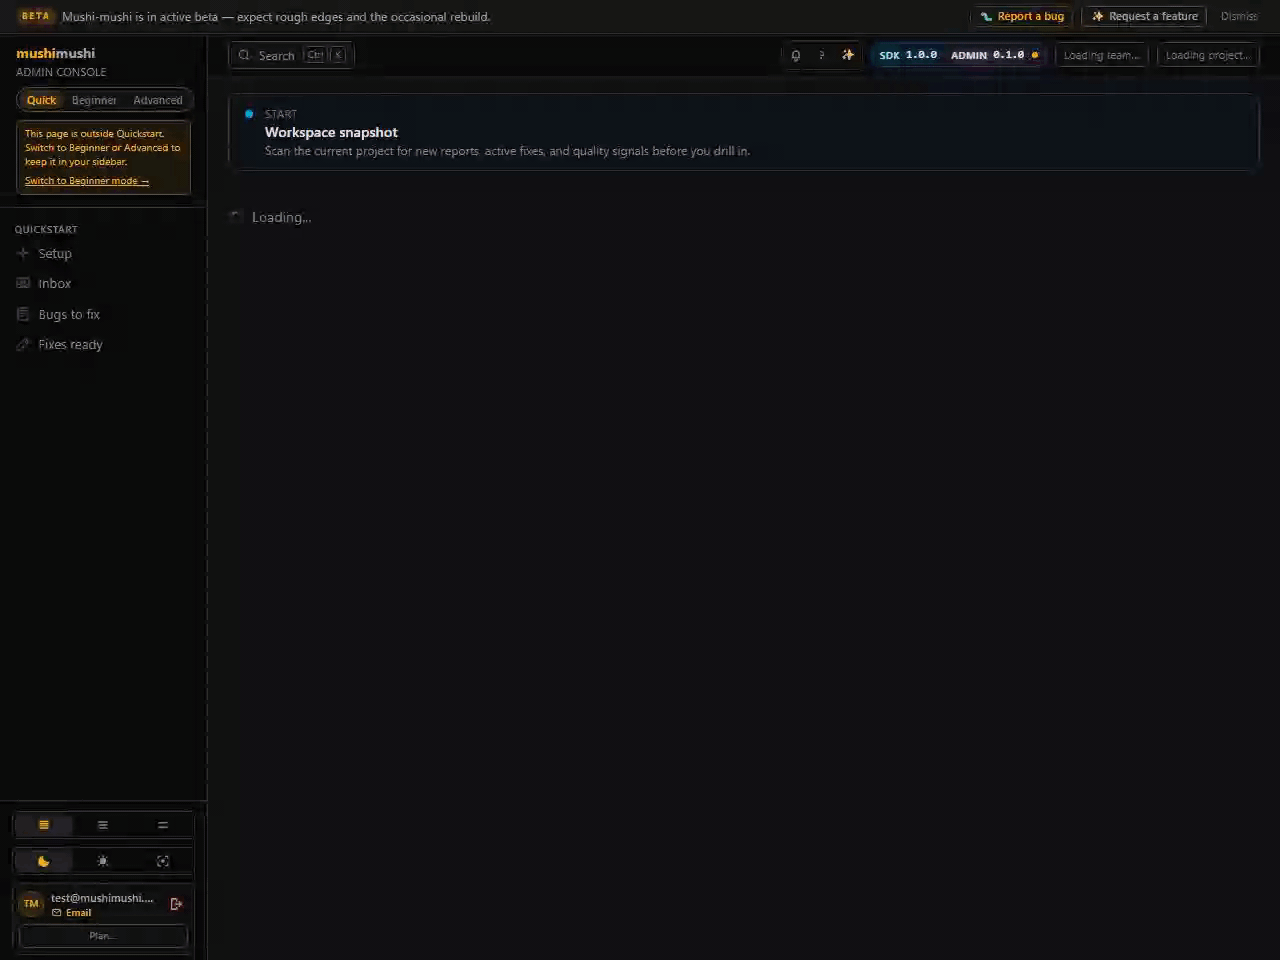
Task: Select the Advanced mode tab
Action: pyautogui.click(x=158, y=100)
